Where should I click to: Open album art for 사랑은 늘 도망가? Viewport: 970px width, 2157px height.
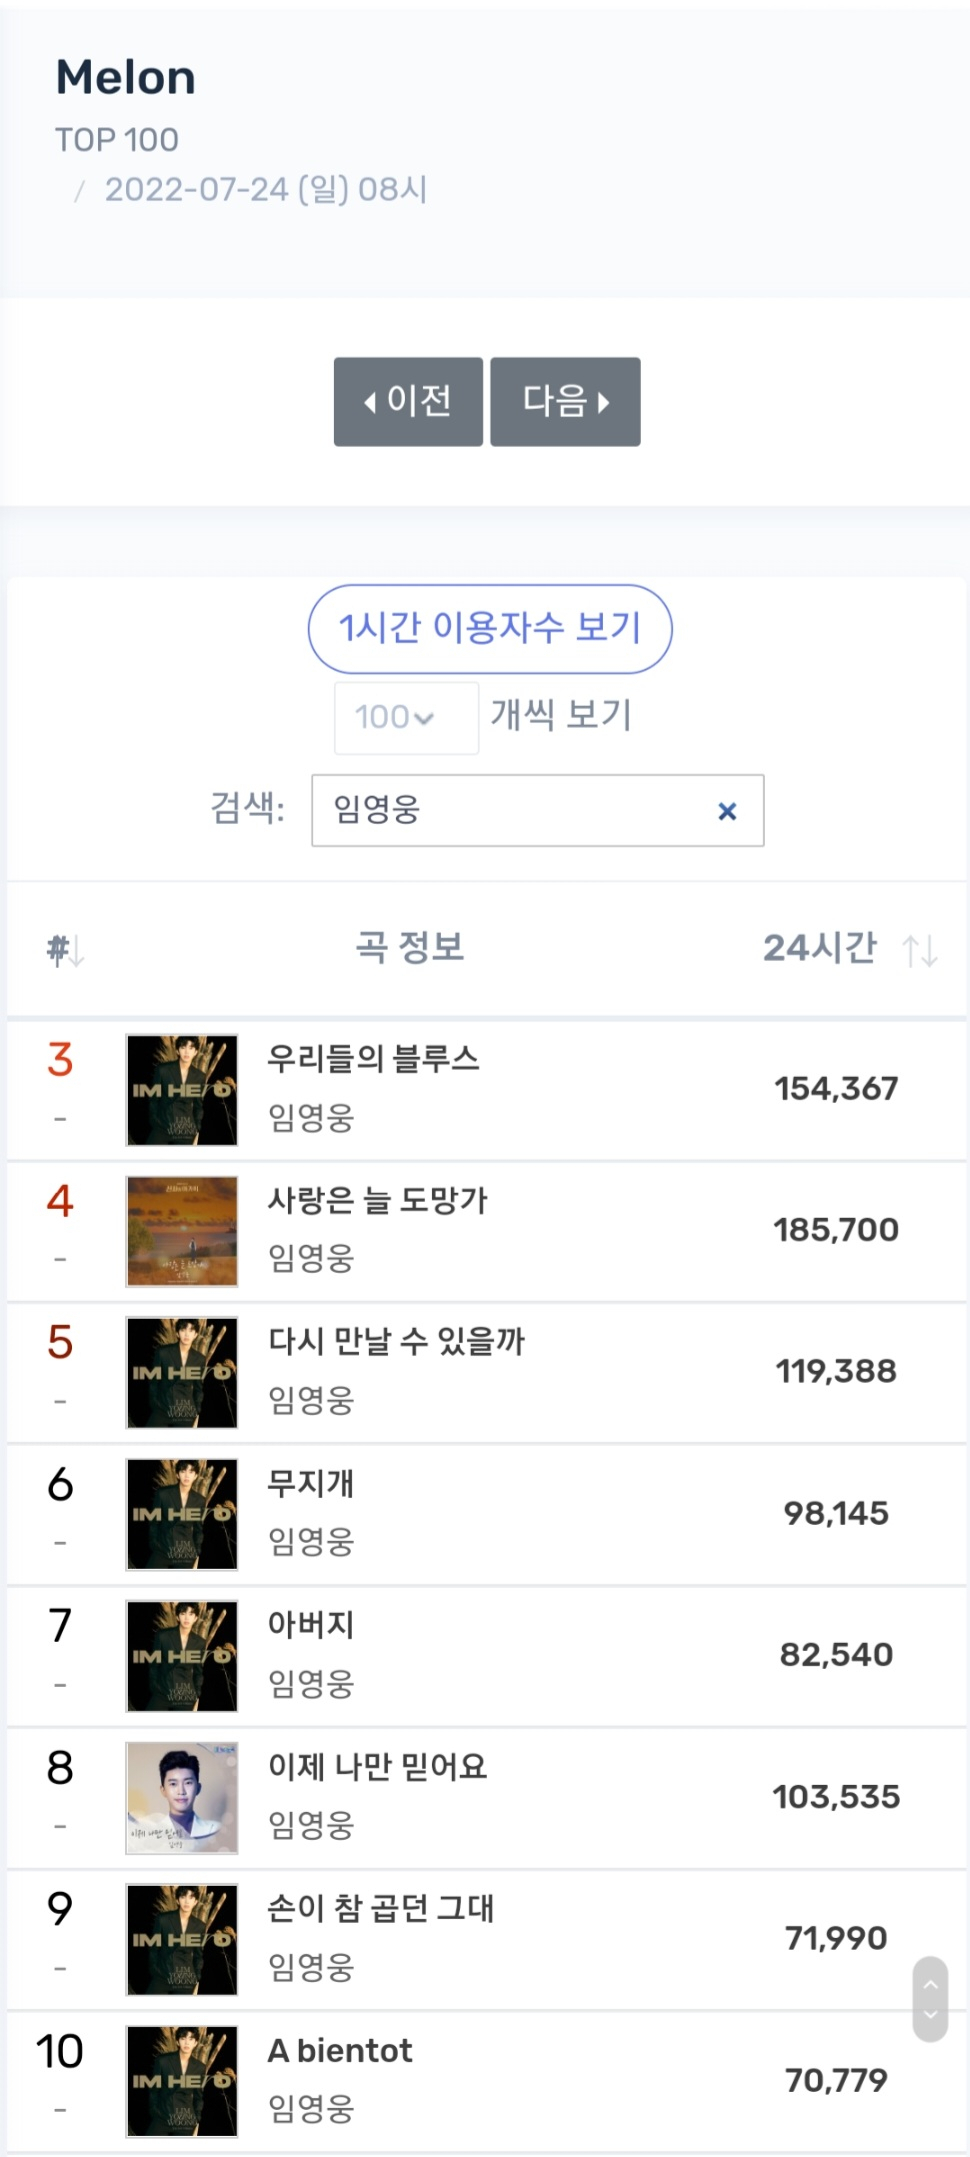pos(182,1231)
